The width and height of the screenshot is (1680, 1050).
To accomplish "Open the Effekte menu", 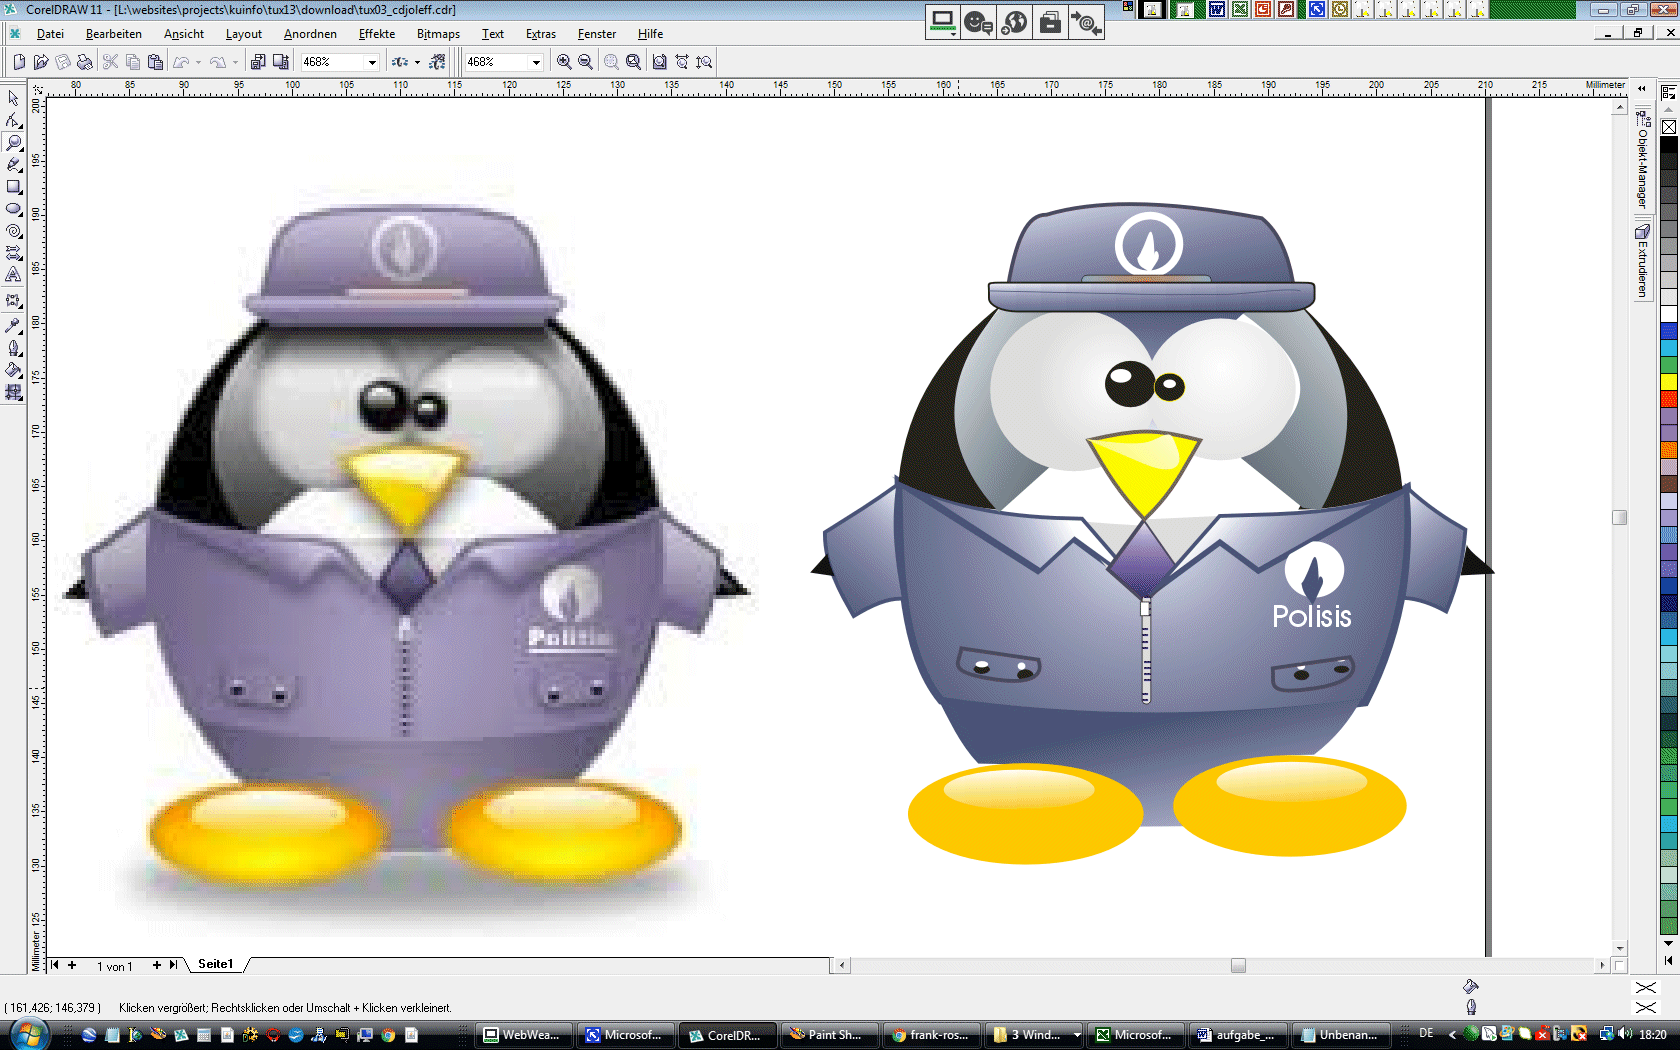I will tap(377, 34).
